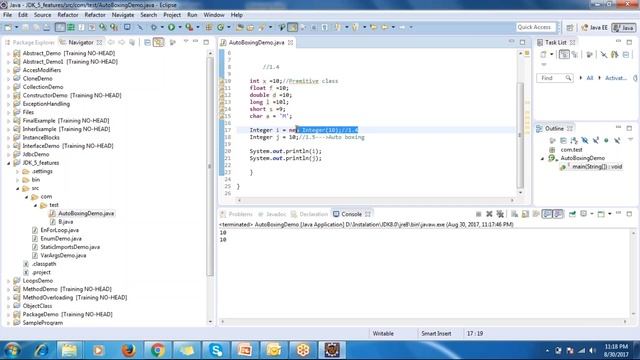The image size is (640, 360).
Task: Expand the .settings folder node
Action: pos(18,171)
